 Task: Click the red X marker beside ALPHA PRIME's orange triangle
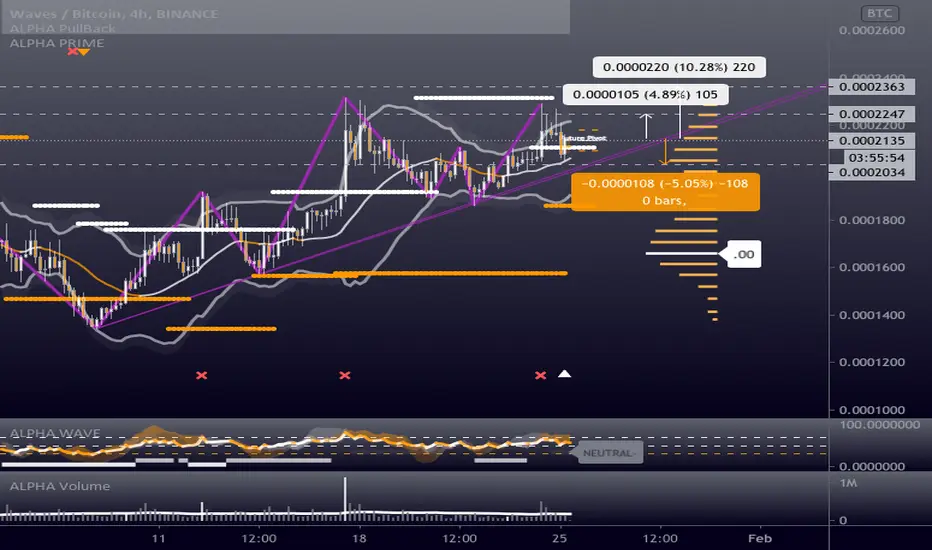pyautogui.click(x=72, y=52)
